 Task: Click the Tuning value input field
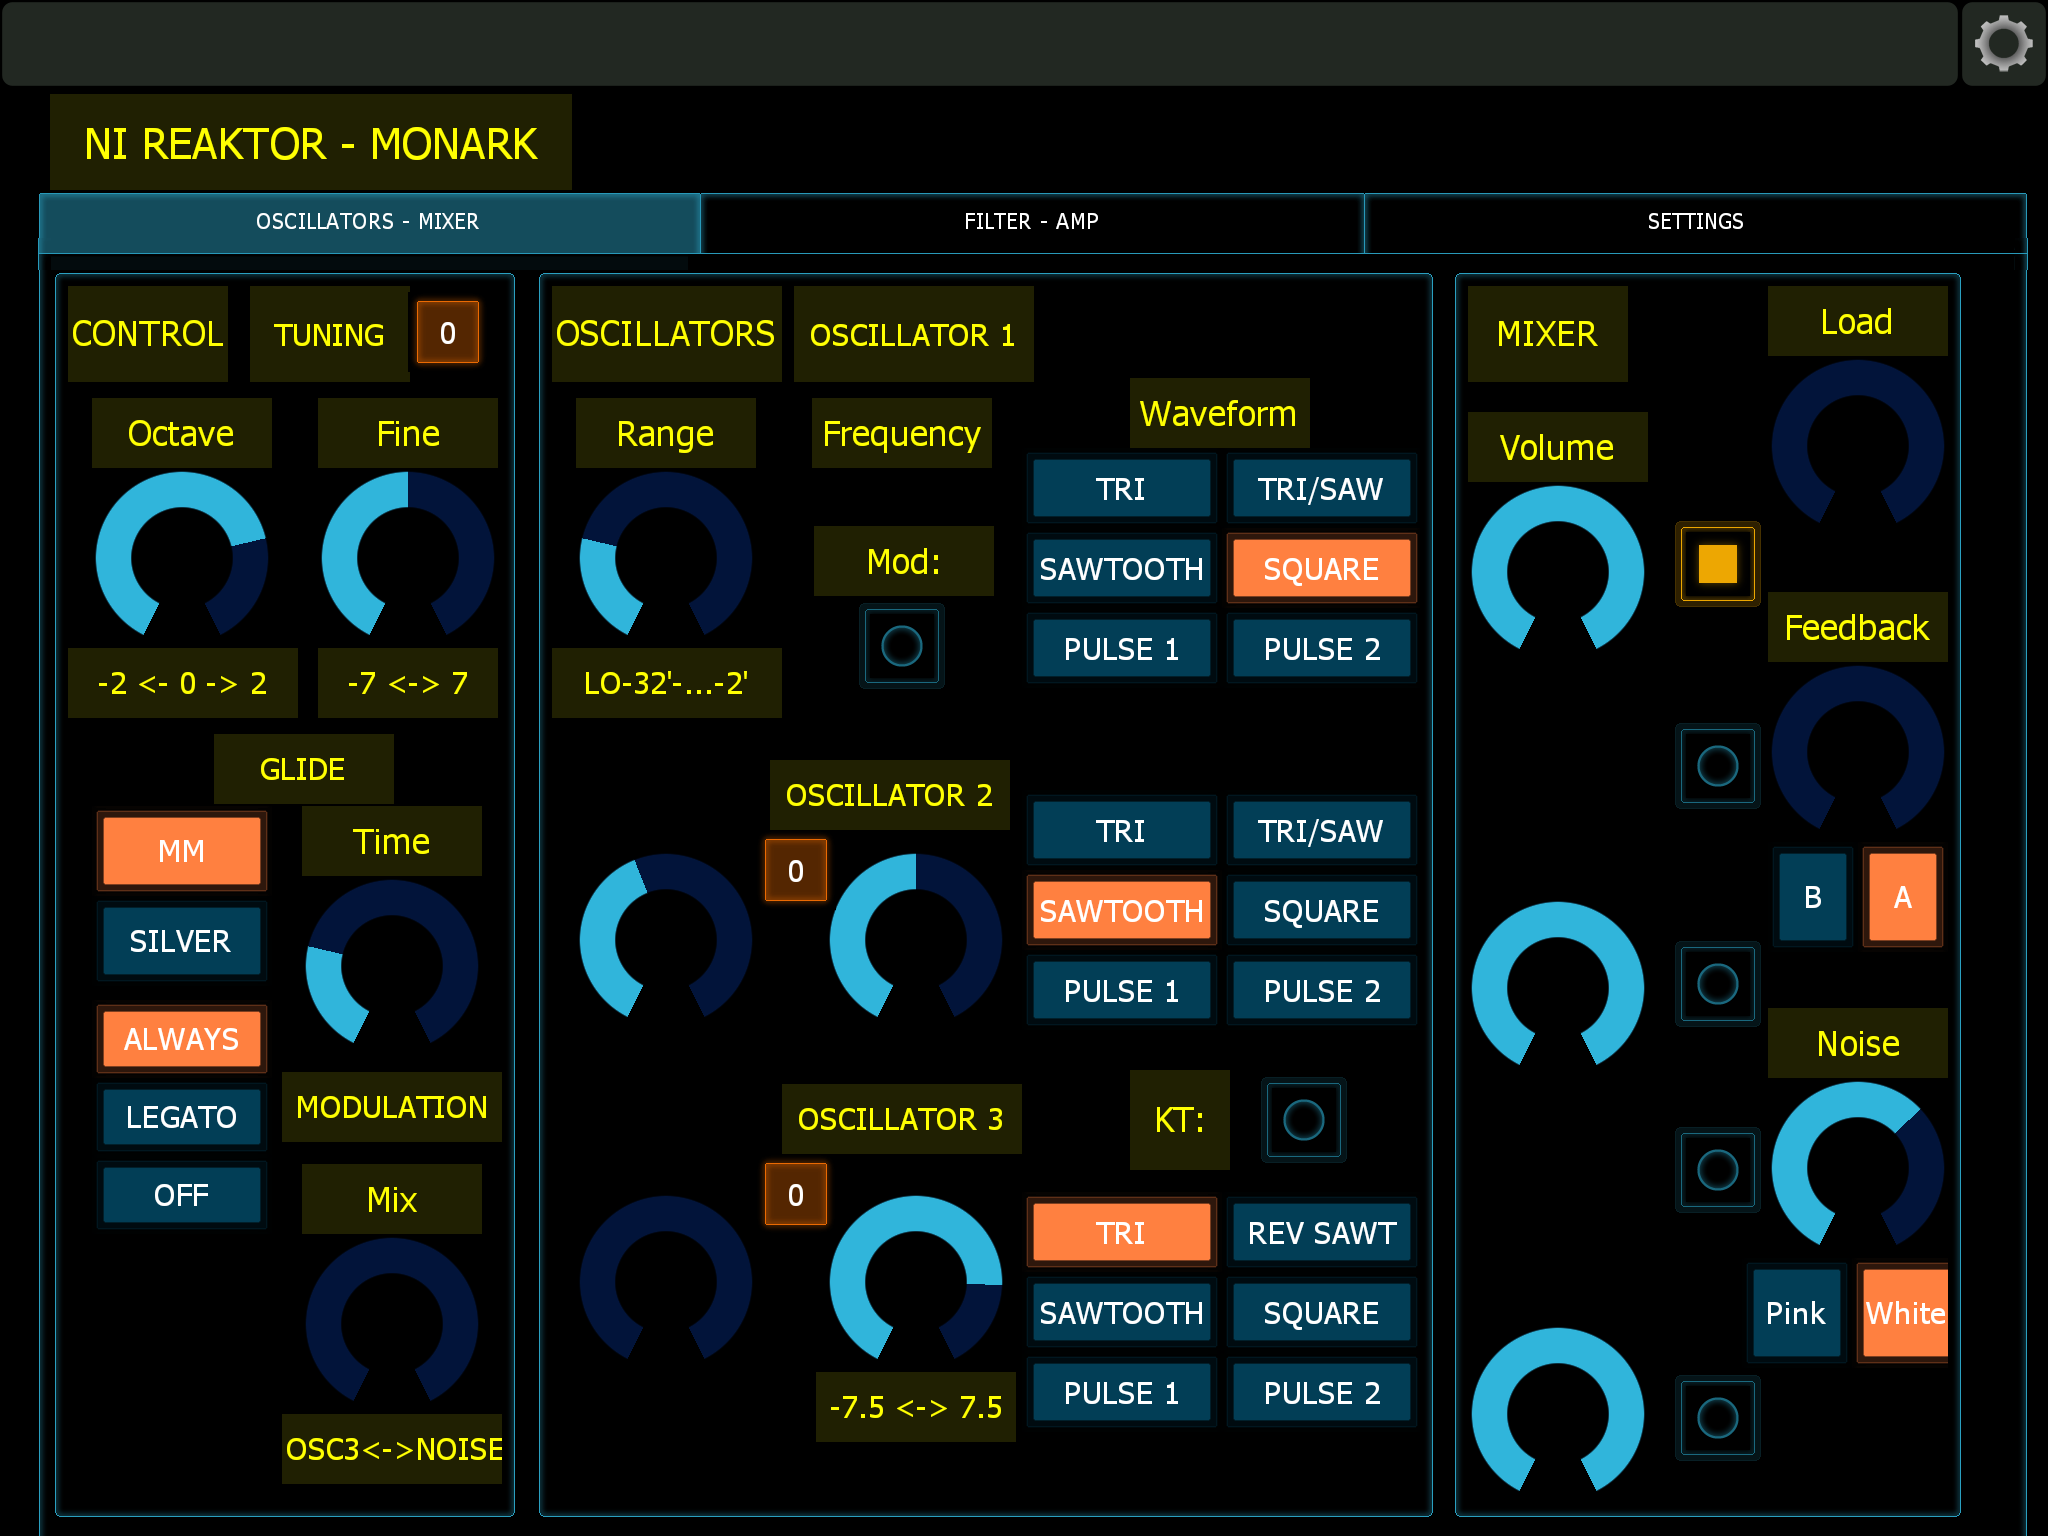[x=448, y=336]
